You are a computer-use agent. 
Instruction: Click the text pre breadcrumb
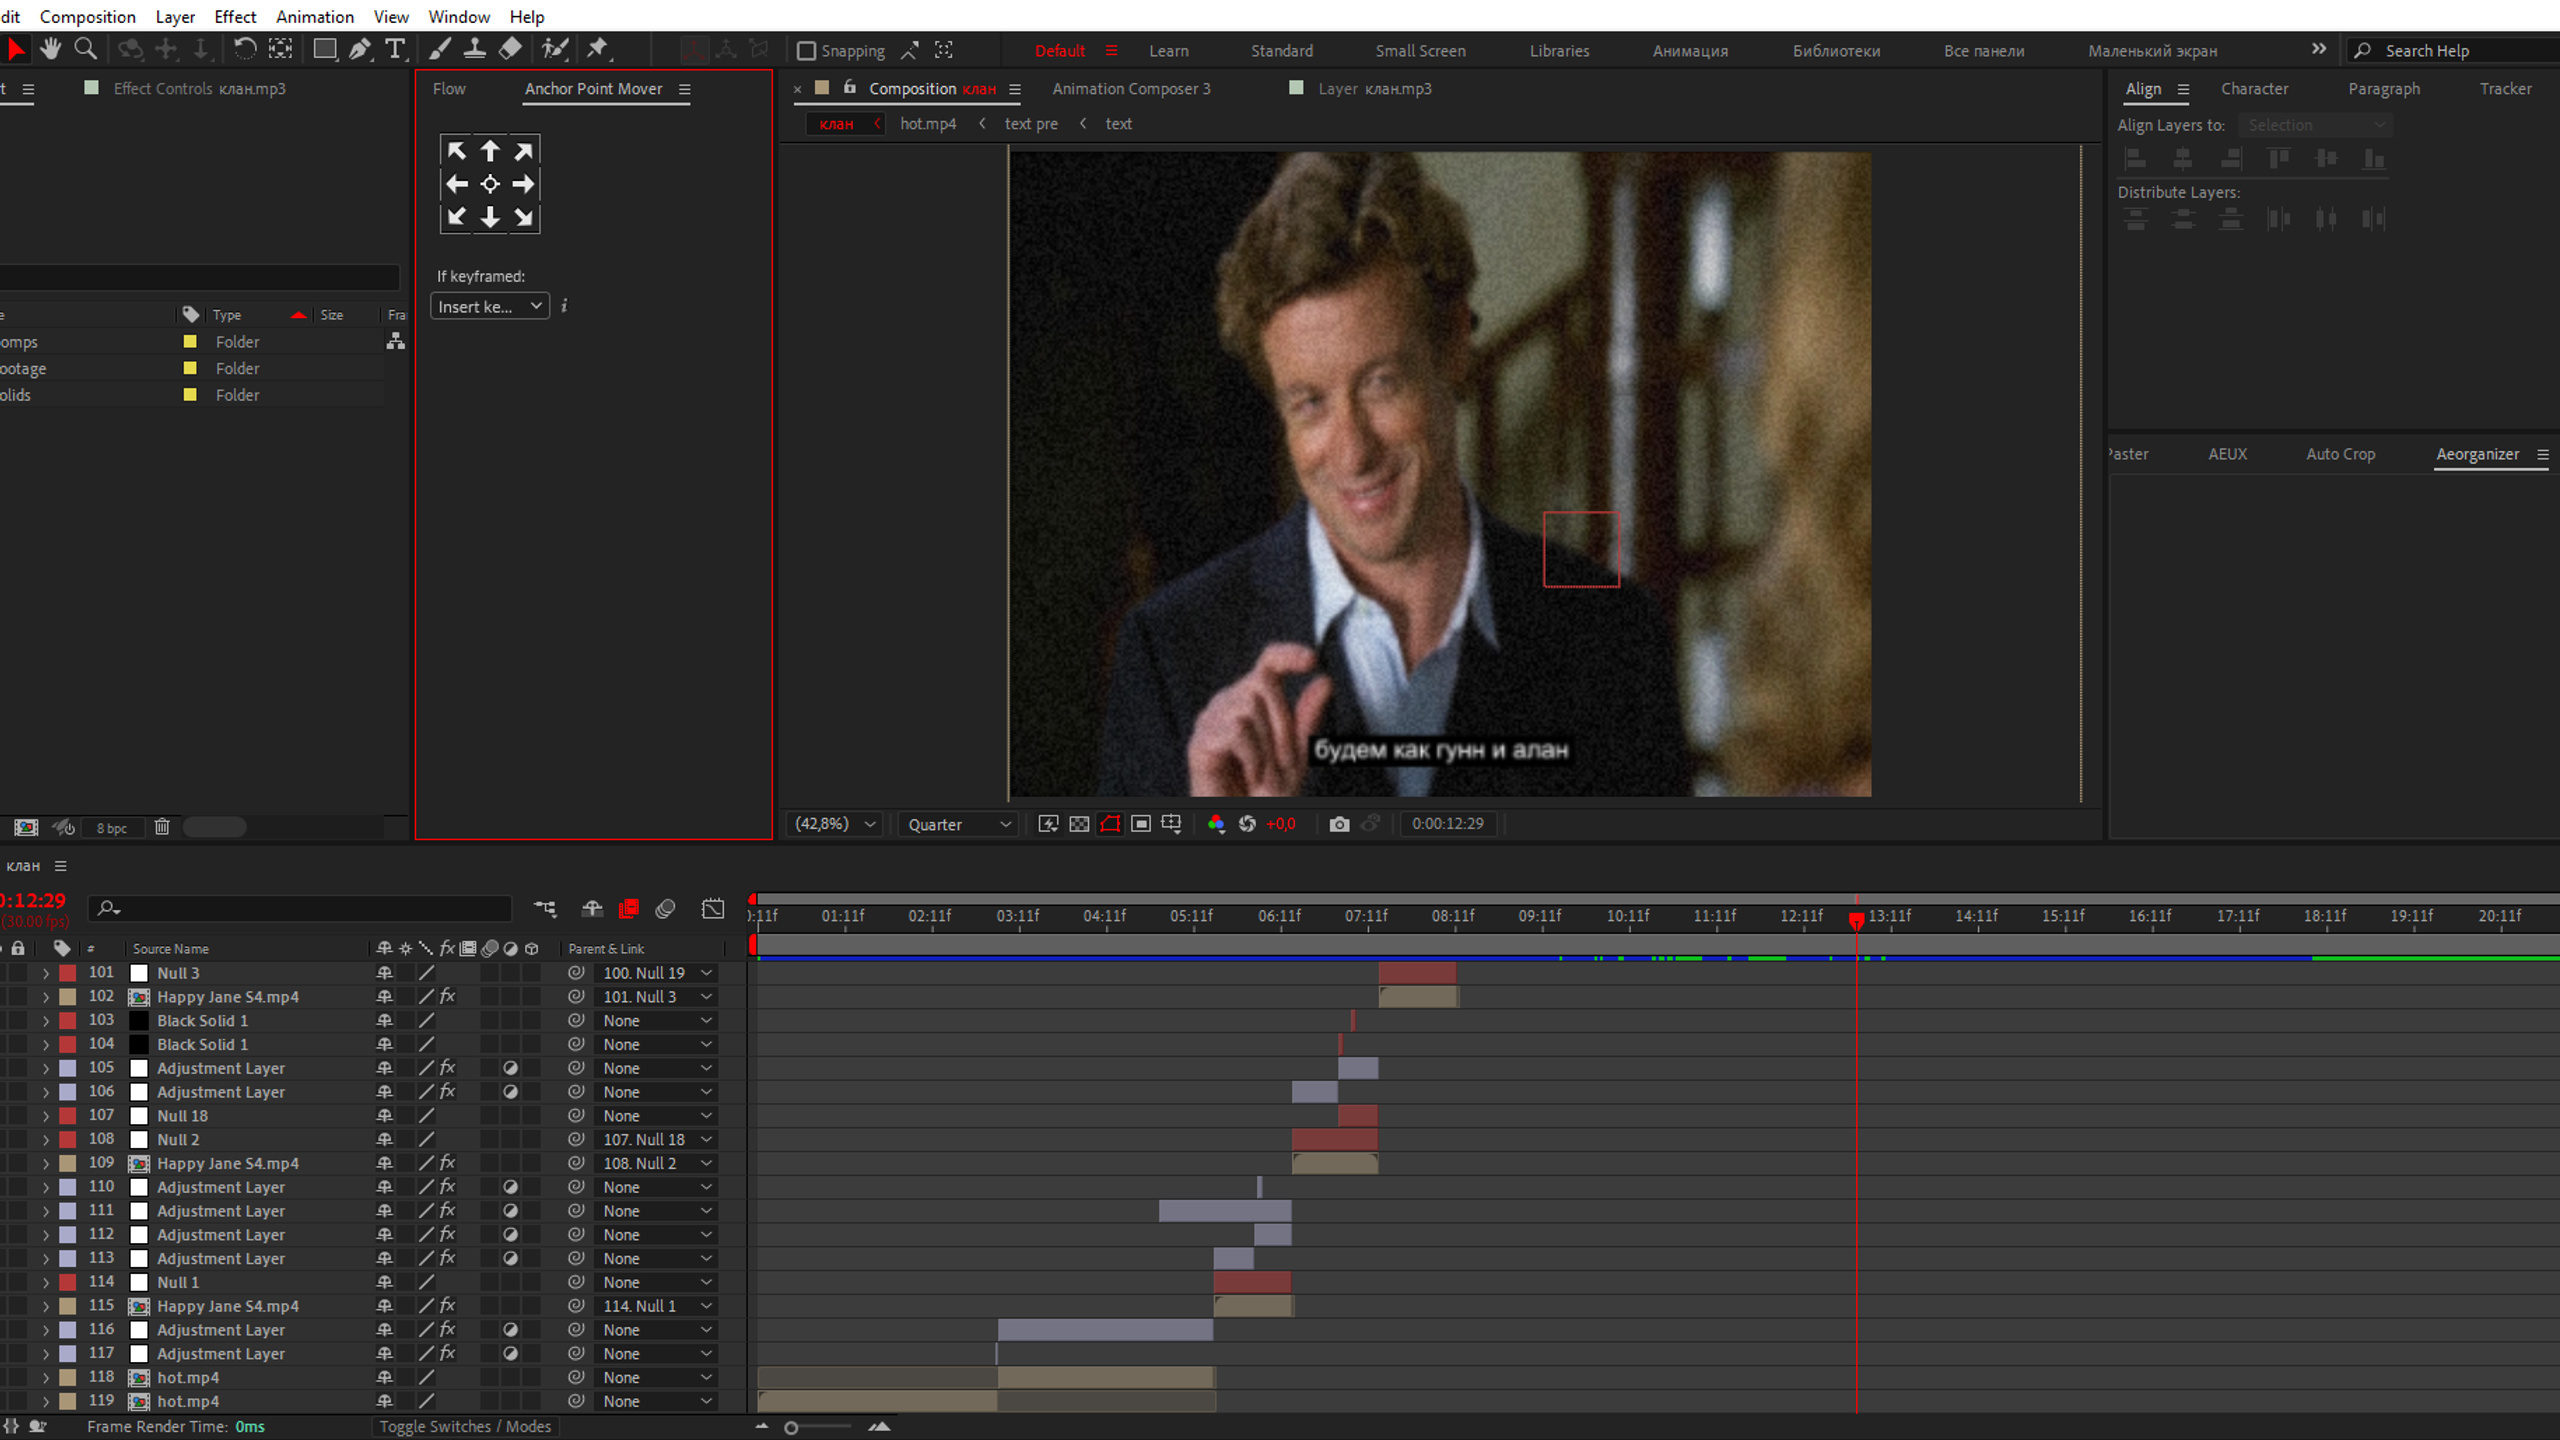click(1031, 124)
